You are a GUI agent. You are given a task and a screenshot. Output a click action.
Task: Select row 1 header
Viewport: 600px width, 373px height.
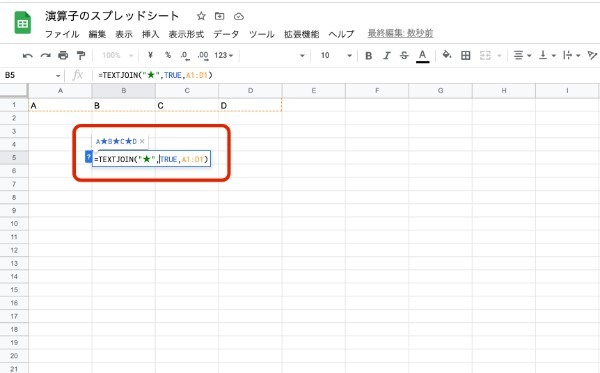[x=14, y=105]
